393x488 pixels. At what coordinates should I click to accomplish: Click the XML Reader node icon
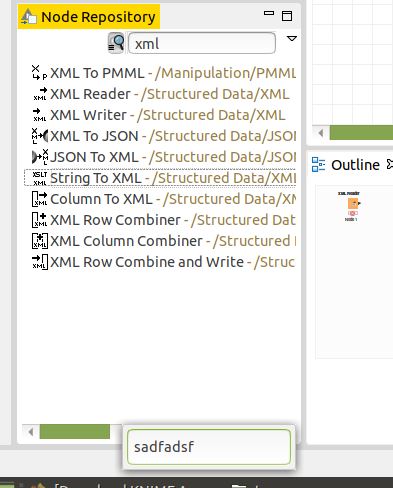tap(40, 94)
